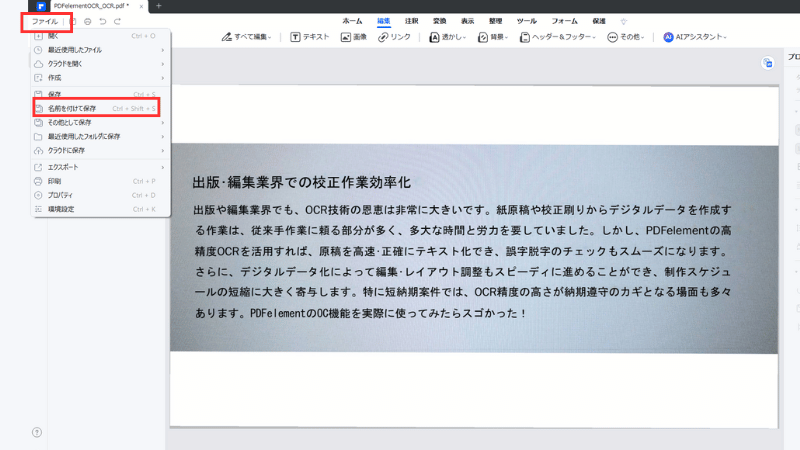The width and height of the screenshot is (800, 450).
Task: Choose 環境設定 from the file menu
Action: point(101,209)
